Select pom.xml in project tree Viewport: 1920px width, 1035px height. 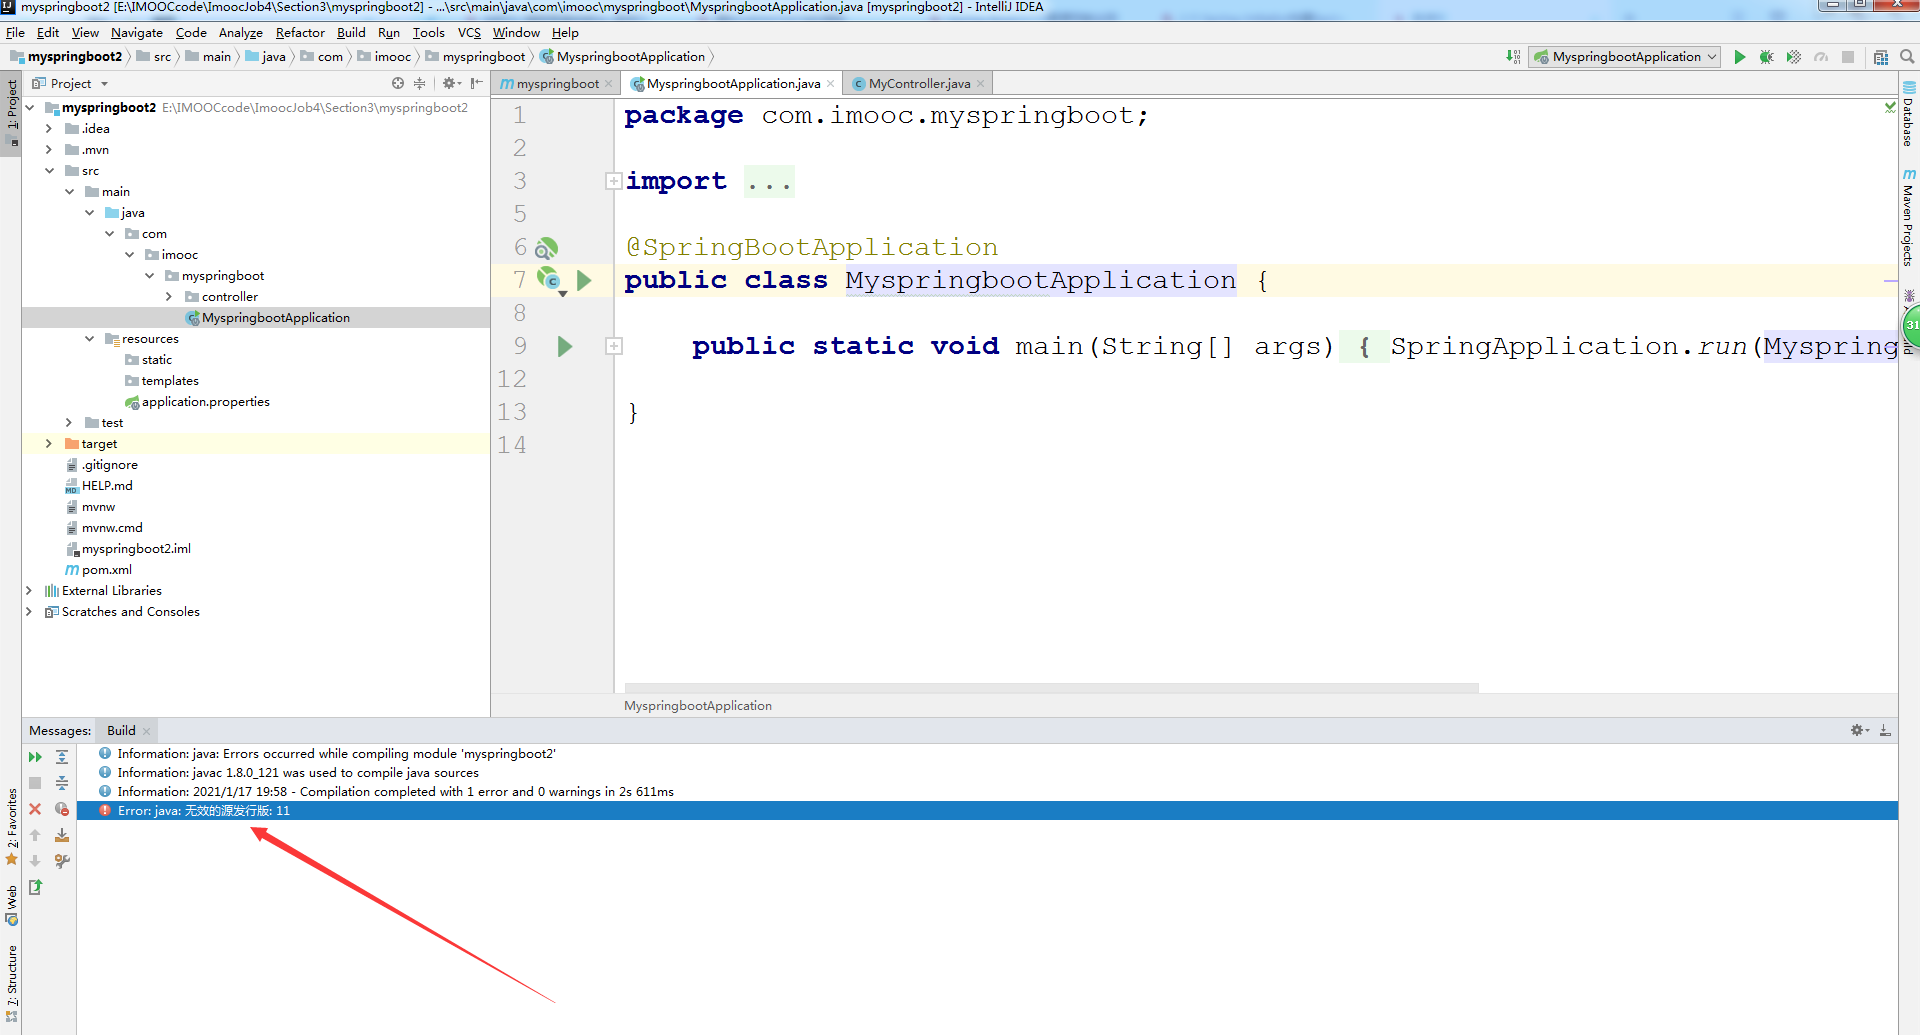[106, 570]
